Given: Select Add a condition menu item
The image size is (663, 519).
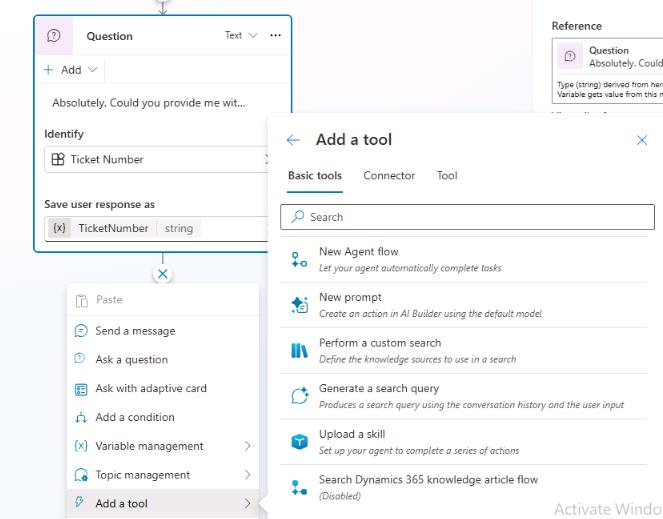Looking at the screenshot, I should (x=134, y=417).
